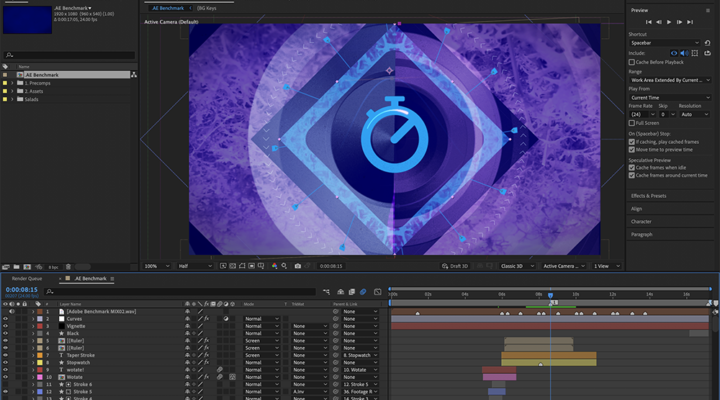Viewport: 720px width, 400px height.
Task: Toggle include video eye icon in Preview
Action: [674, 53]
